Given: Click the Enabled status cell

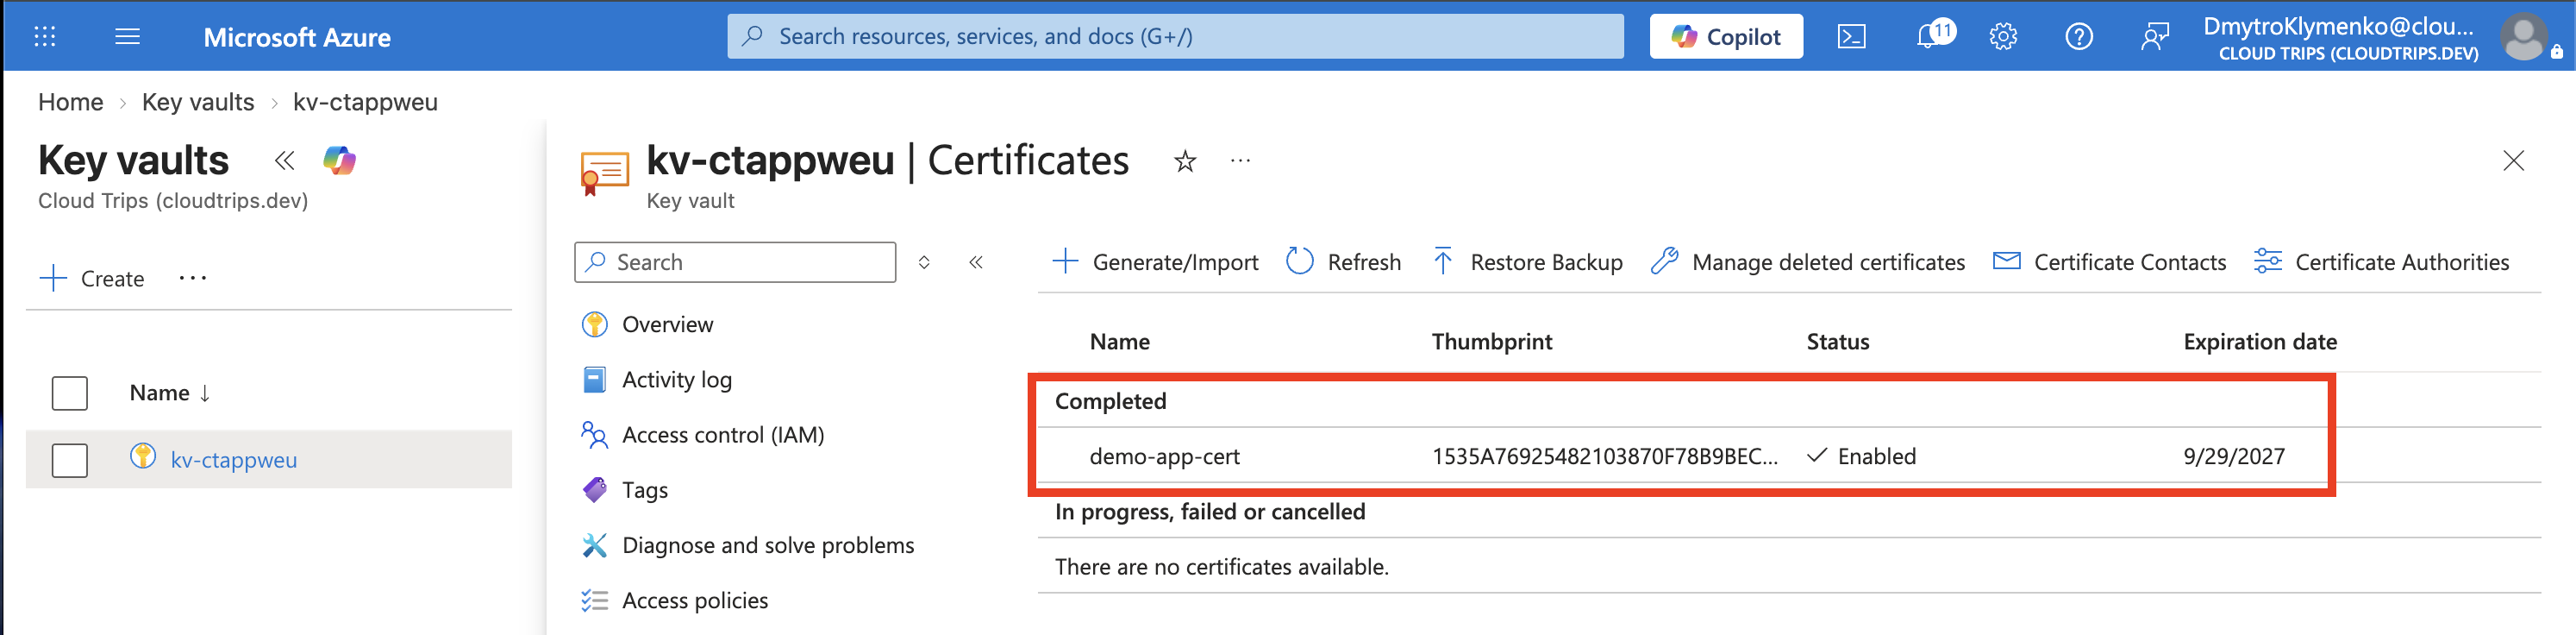Looking at the screenshot, I should [1862, 457].
